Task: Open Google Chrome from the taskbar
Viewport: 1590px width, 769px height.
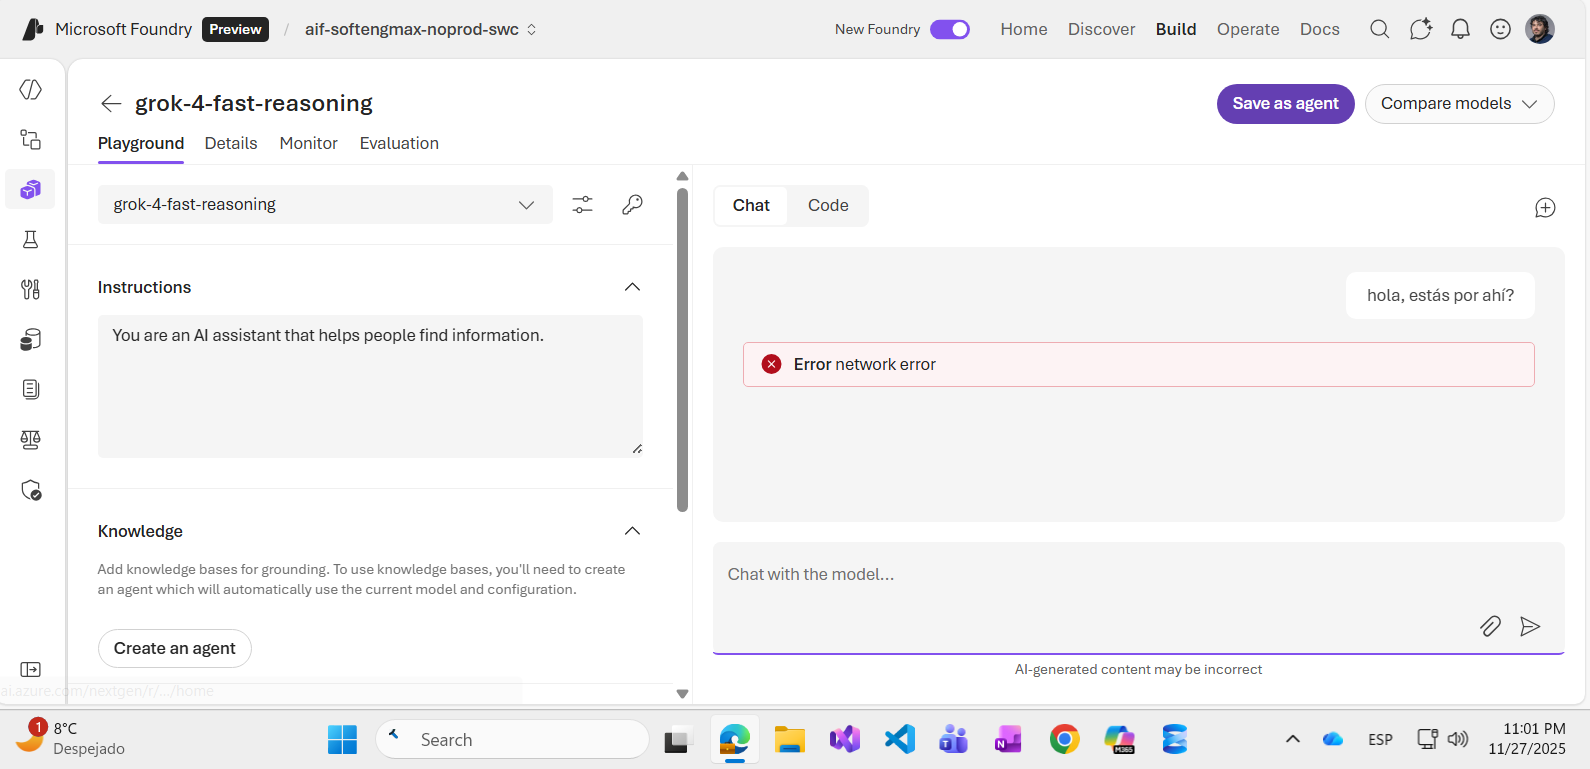Action: tap(1064, 739)
